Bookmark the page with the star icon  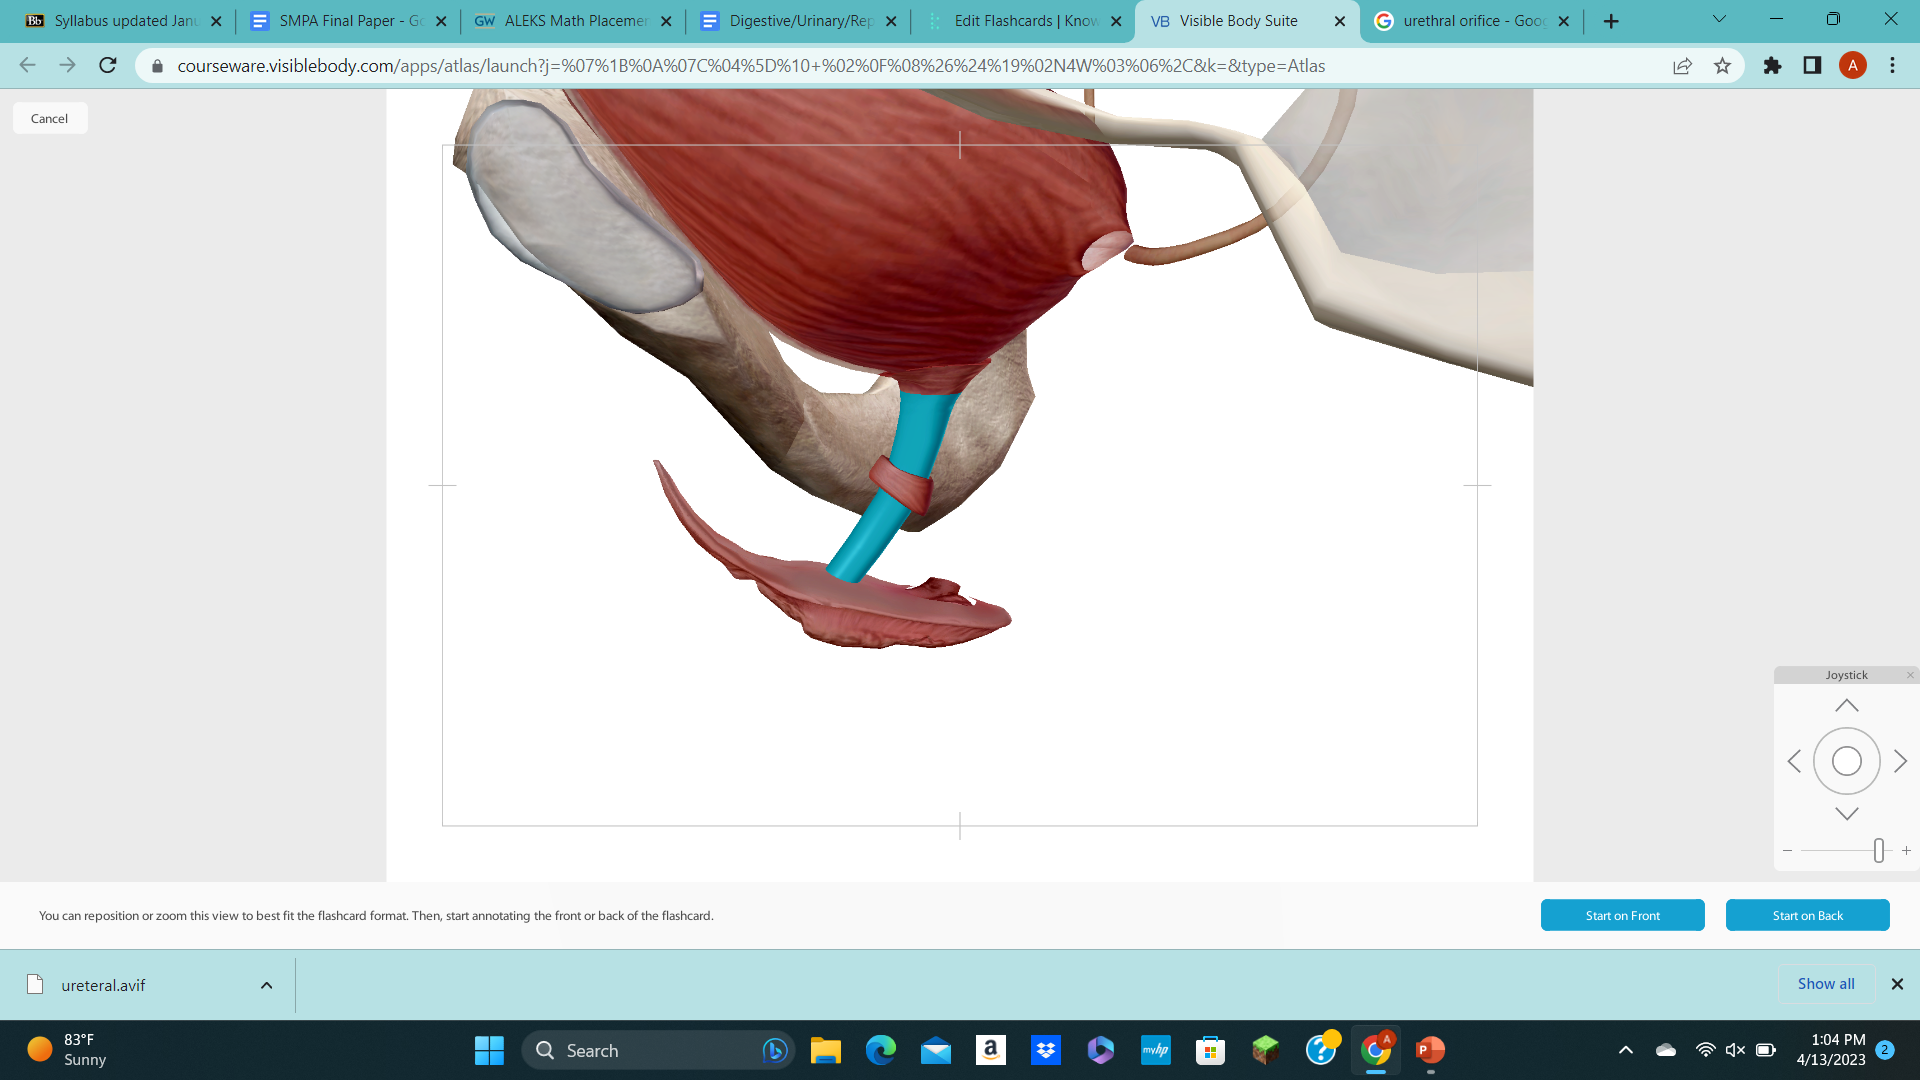click(x=1723, y=66)
